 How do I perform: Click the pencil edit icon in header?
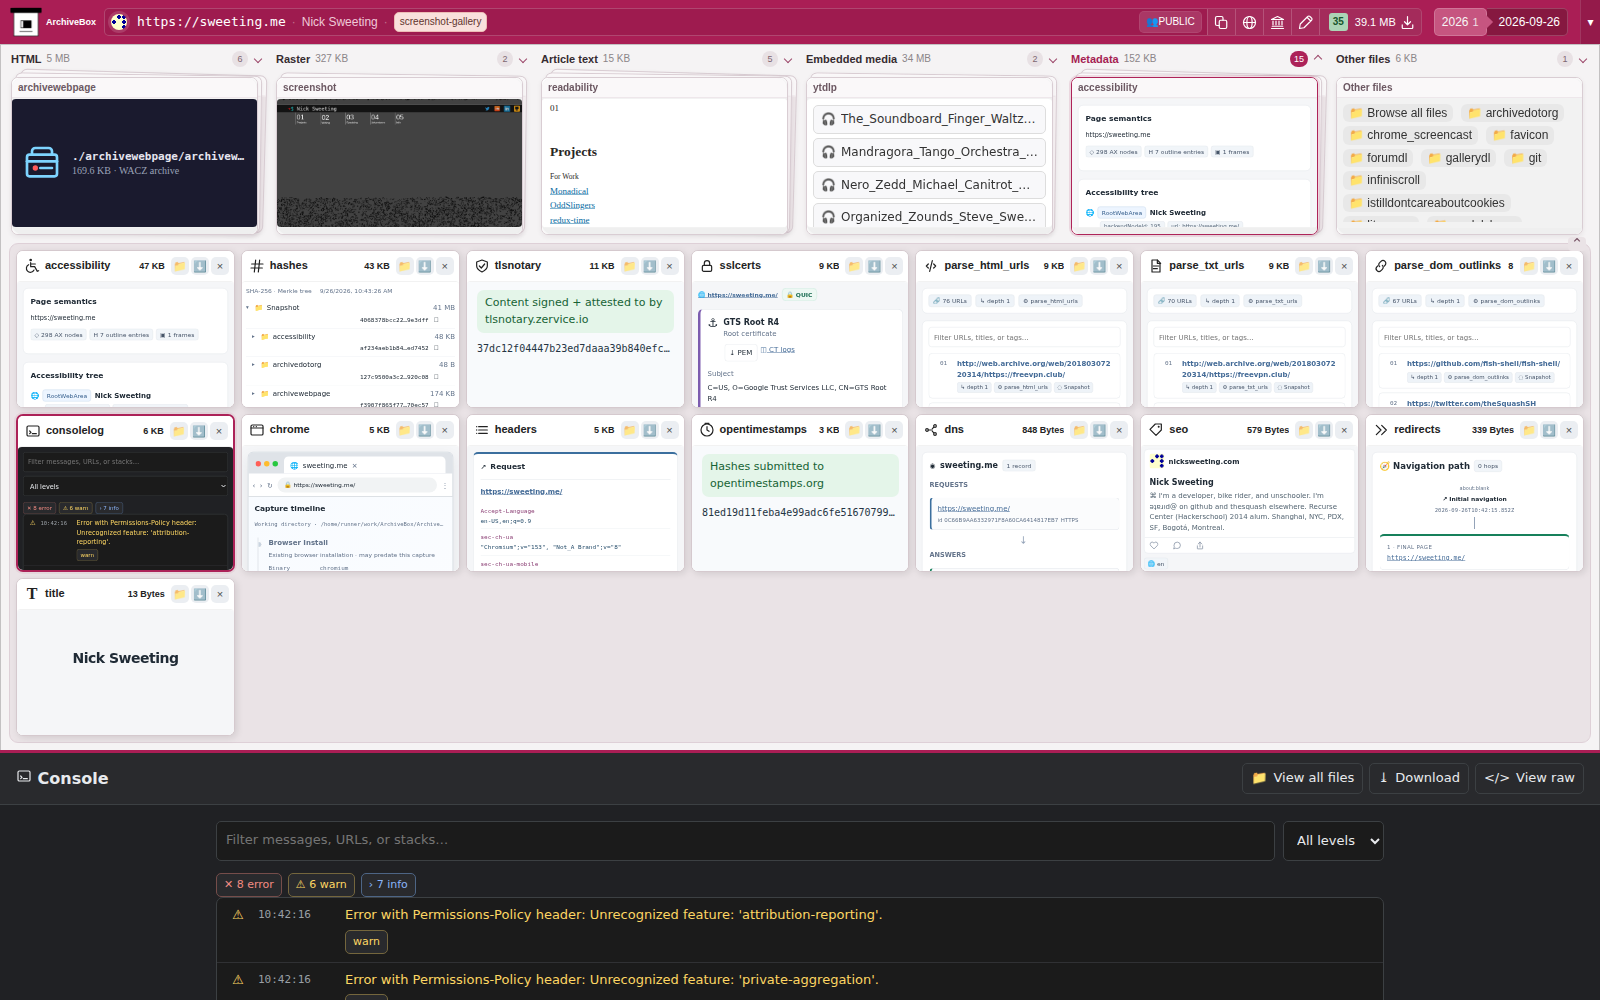pos(1305,22)
